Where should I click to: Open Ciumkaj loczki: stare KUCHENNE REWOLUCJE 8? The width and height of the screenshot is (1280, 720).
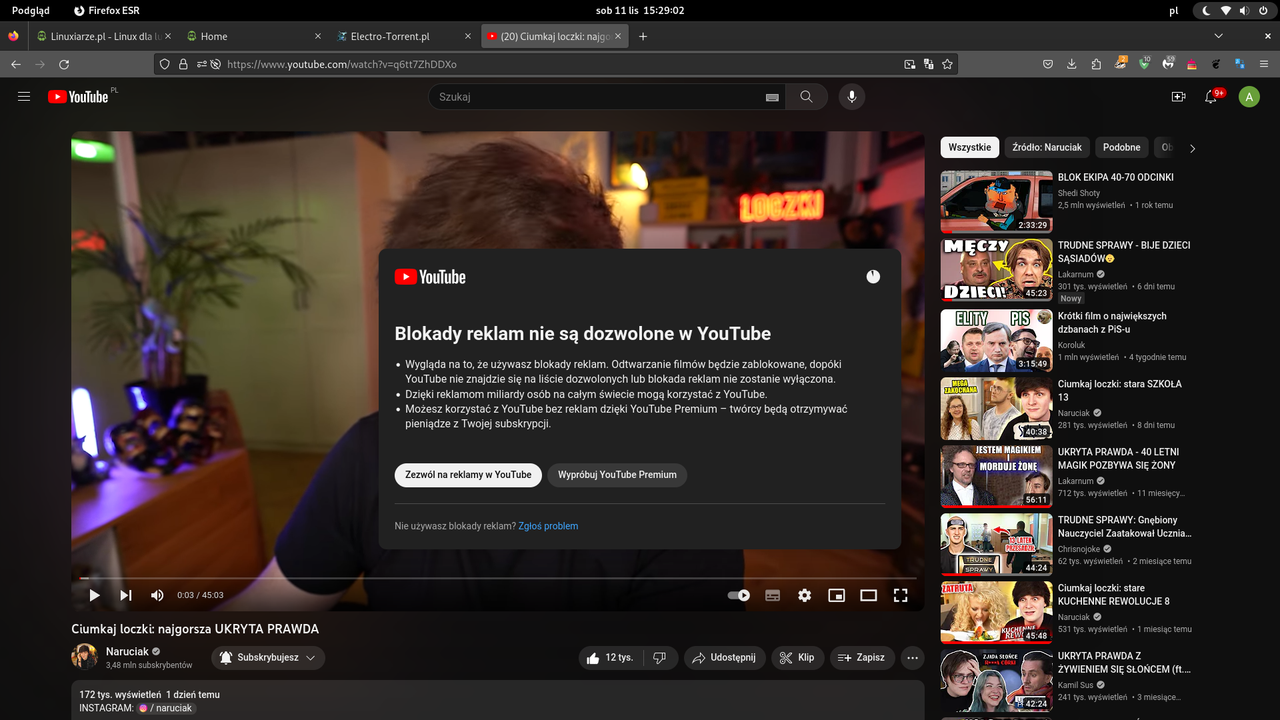(1115, 595)
